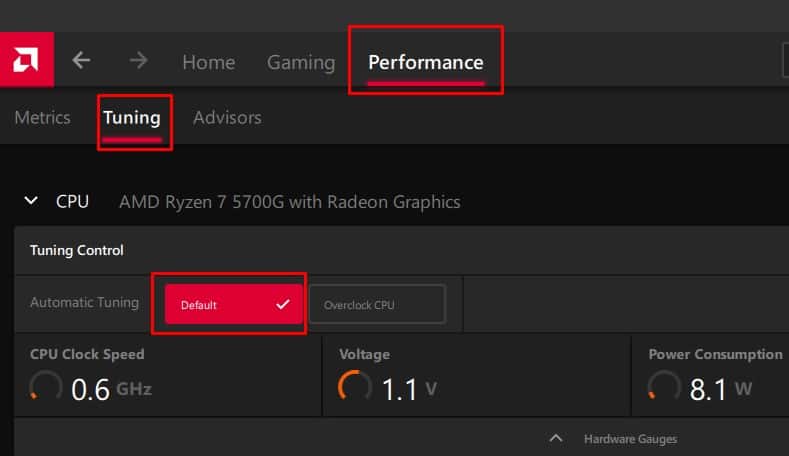Click the AMD Ryzen 7 5700G text
Viewport: 789px width, 456px height.
[x=290, y=202]
